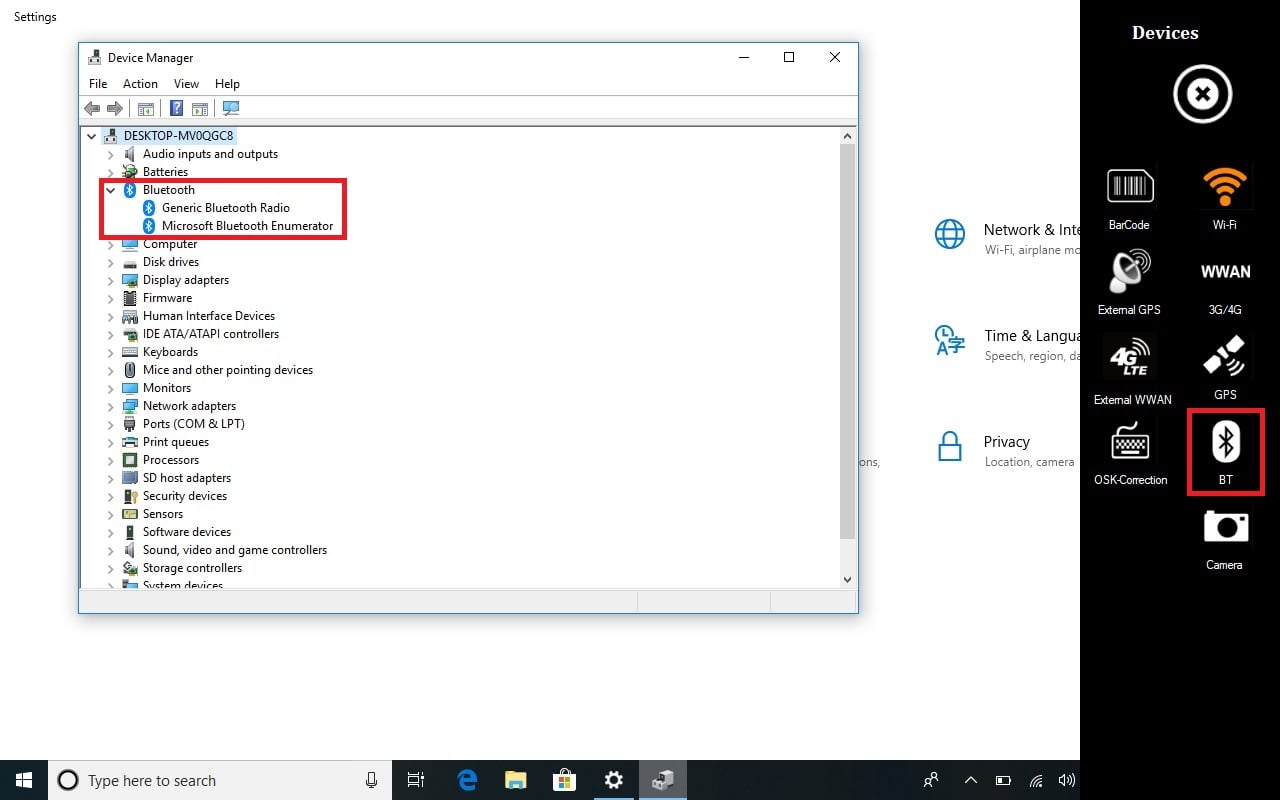1280x800 pixels.
Task: Open the View menu
Action: pyautogui.click(x=186, y=84)
